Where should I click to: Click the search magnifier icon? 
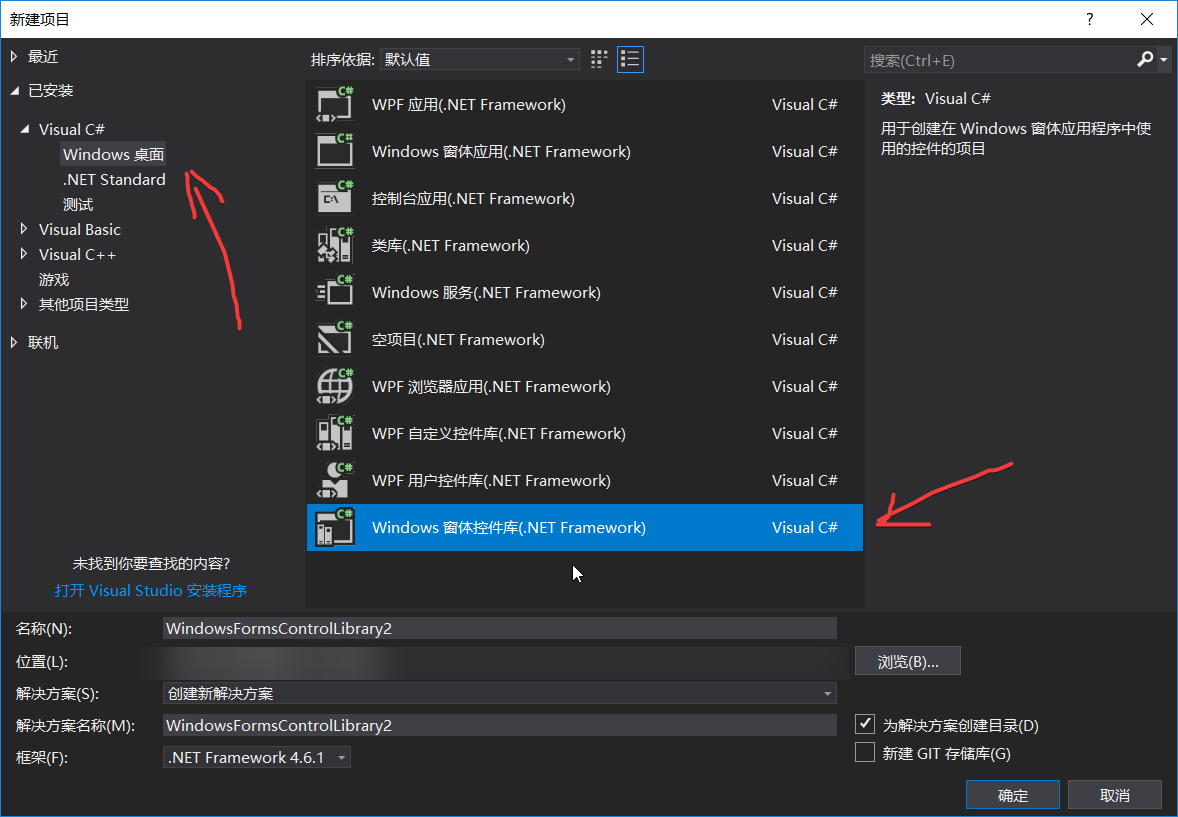1144,59
